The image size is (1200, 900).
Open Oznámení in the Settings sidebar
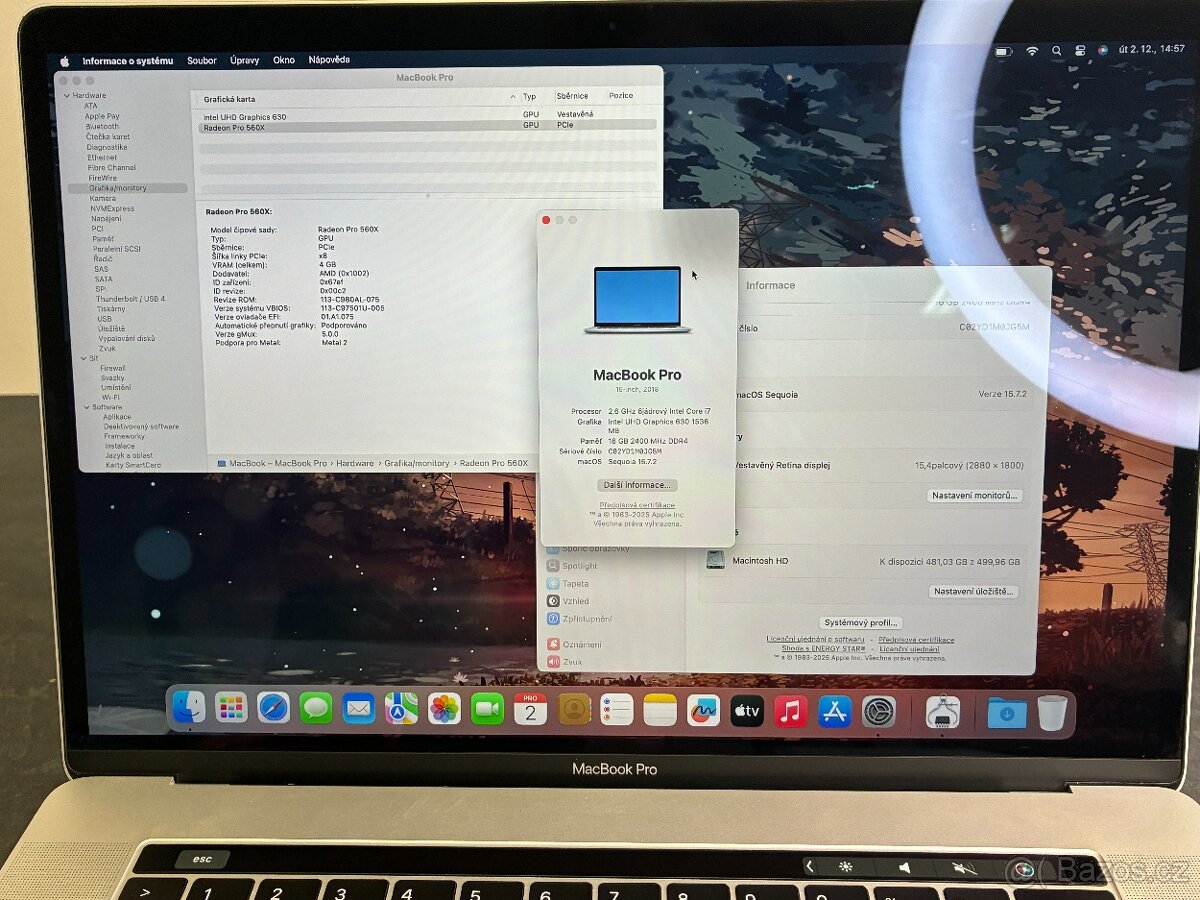coord(574,645)
